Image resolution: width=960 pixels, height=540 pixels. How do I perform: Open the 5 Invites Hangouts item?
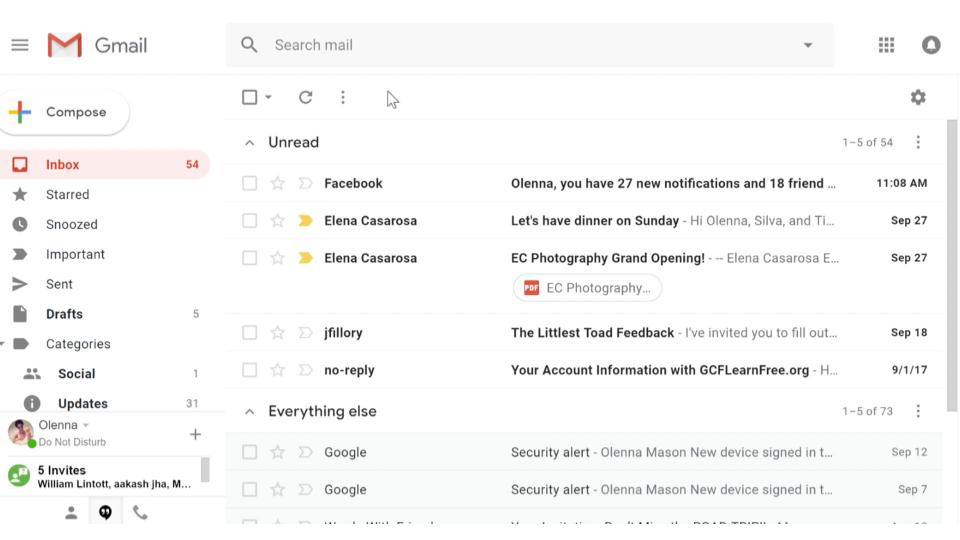tap(104, 476)
